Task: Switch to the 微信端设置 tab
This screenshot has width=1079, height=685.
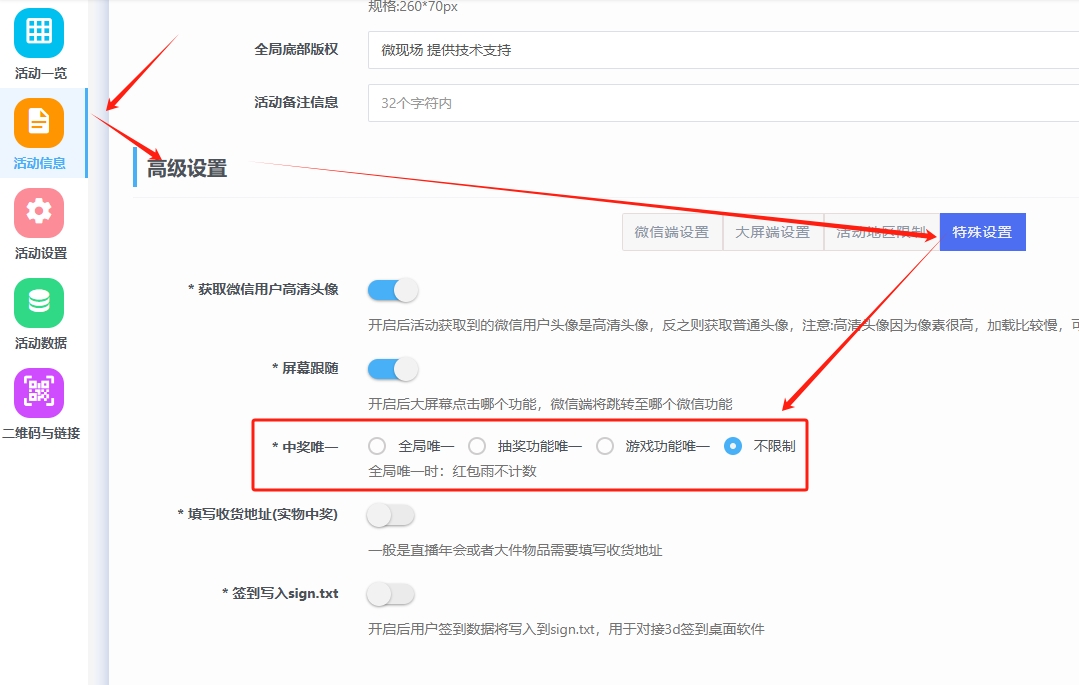Action: click(x=672, y=232)
